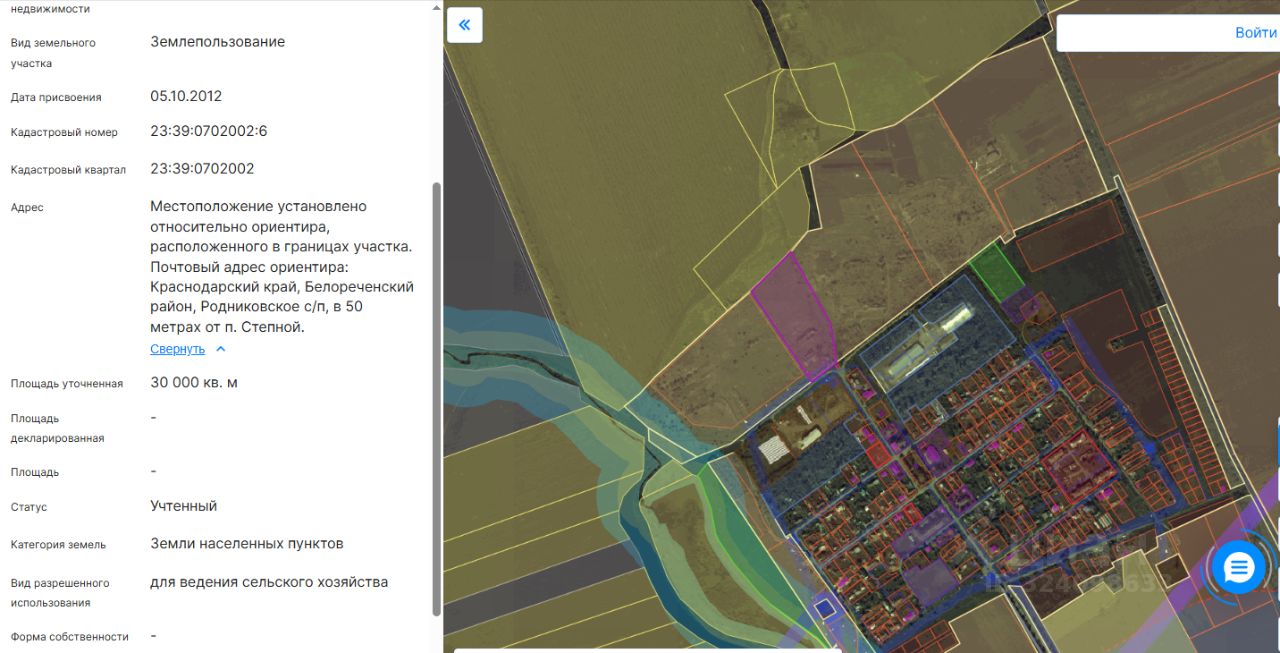Click the chevron next to Свернуть
Image resolution: width=1280 pixels, height=653 pixels.
coord(221,349)
